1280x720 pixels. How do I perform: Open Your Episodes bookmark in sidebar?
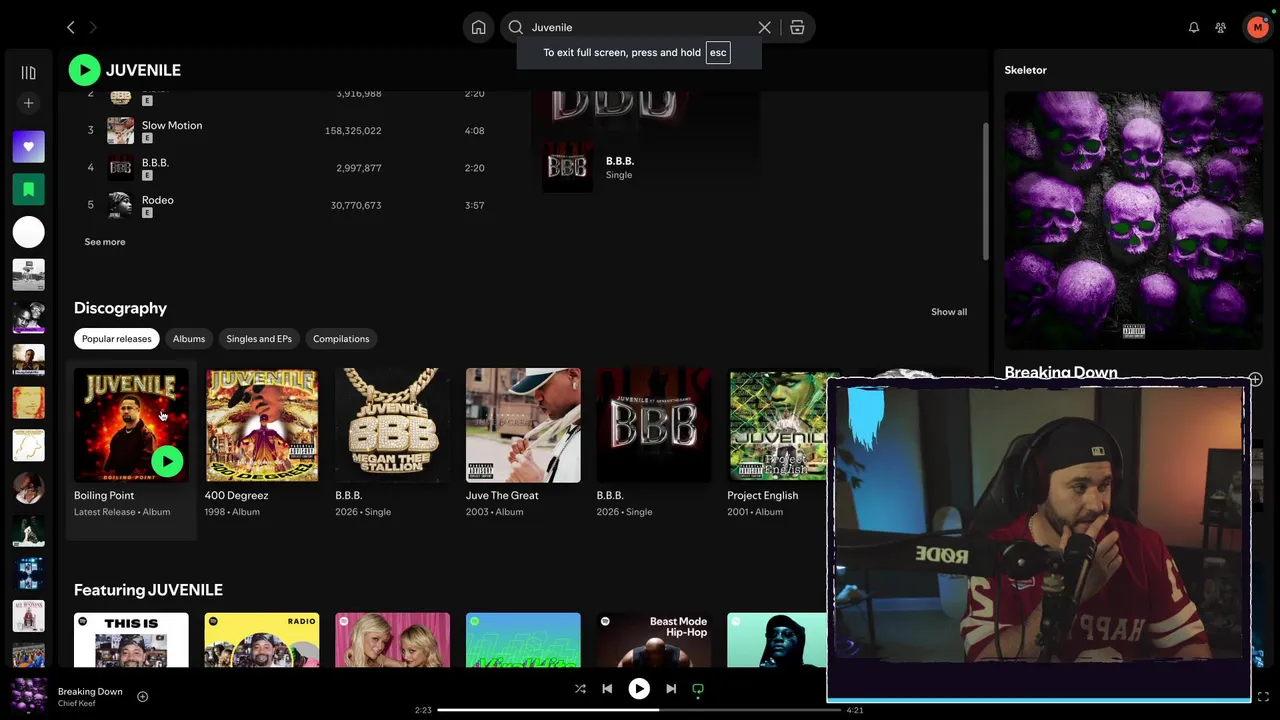29,189
